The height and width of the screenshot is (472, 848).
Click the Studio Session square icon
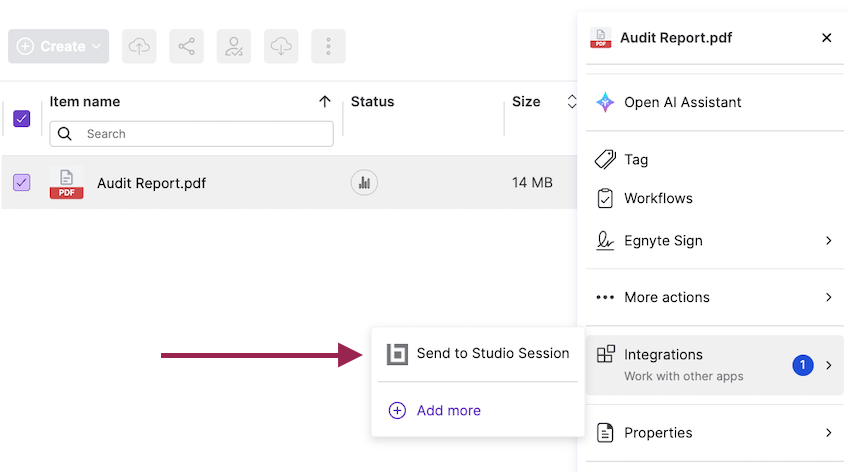tap(398, 354)
